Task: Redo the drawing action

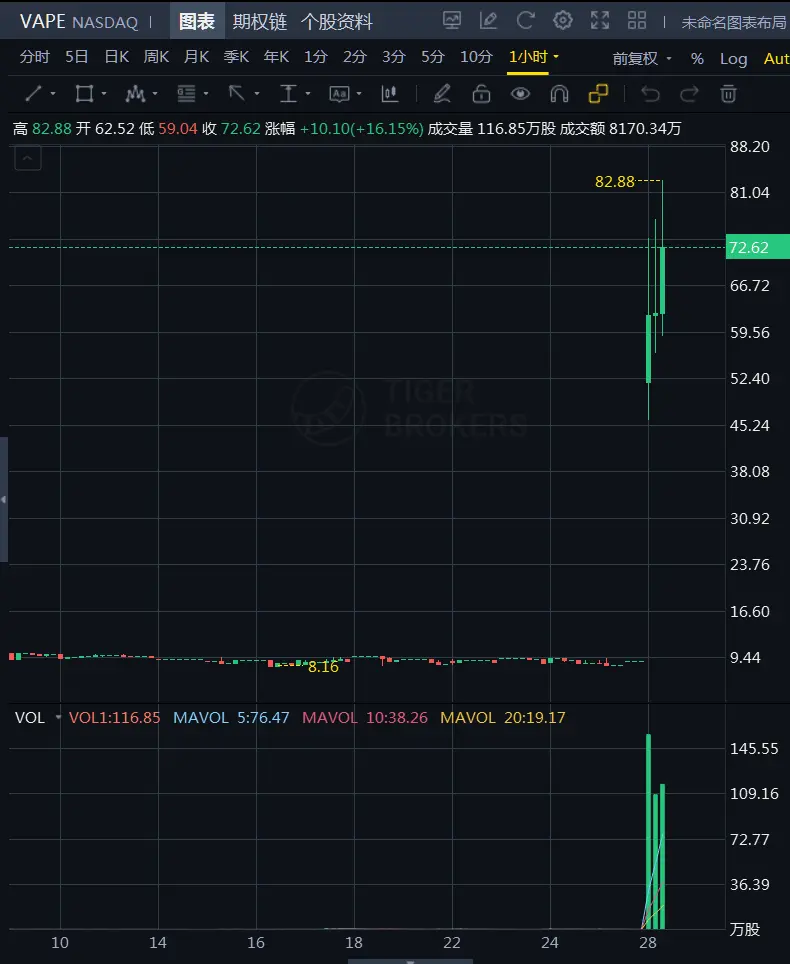Action: pyautogui.click(x=689, y=93)
